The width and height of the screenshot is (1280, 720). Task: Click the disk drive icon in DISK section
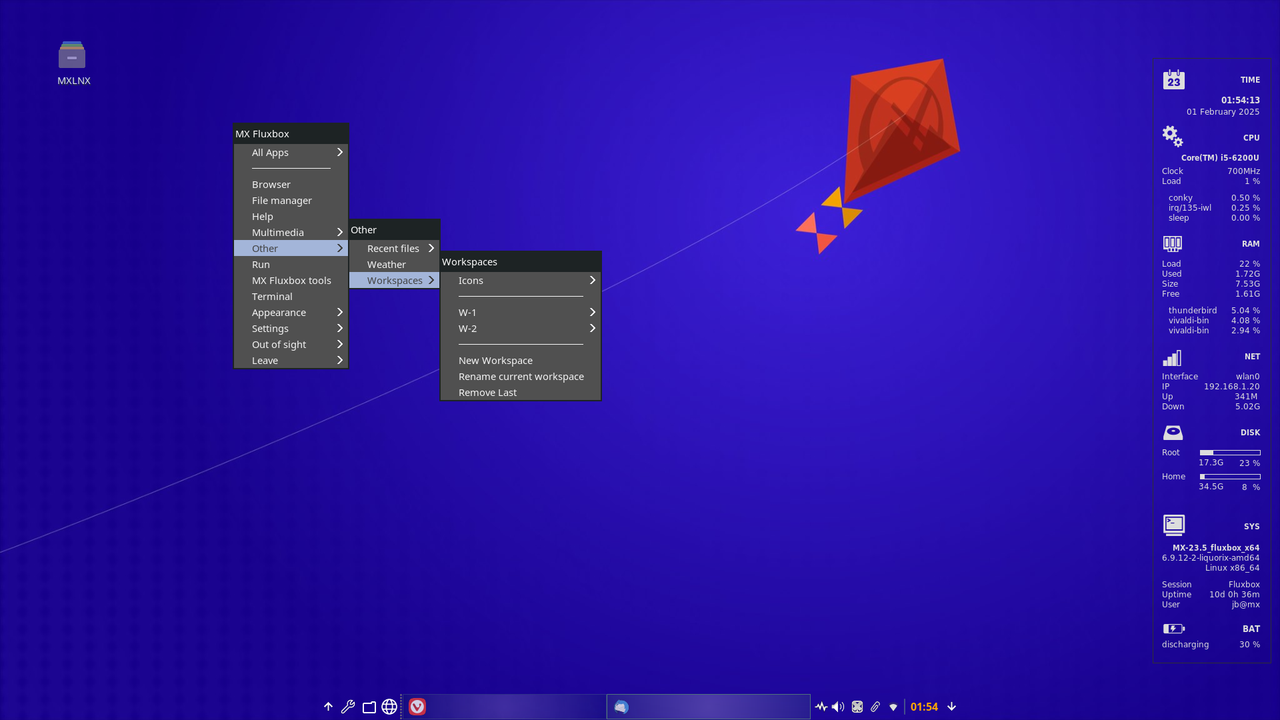1173,433
